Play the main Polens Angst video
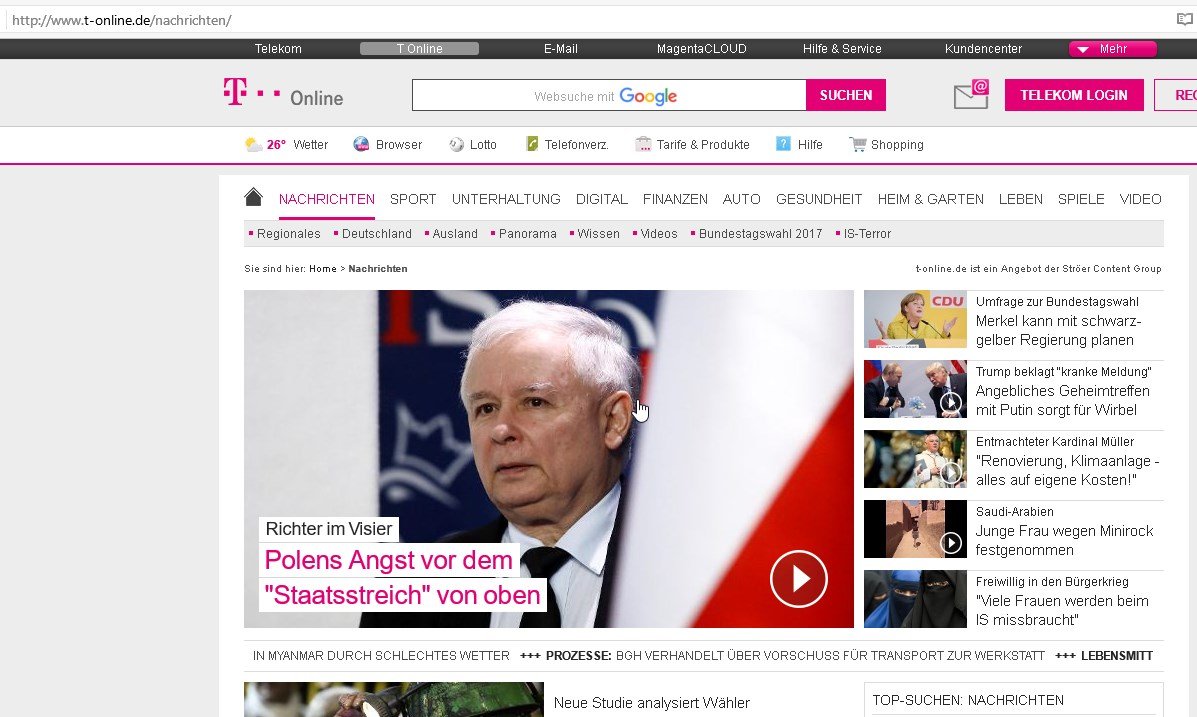The width and height of the screenshot is (1197, 717). click(798, 578)
